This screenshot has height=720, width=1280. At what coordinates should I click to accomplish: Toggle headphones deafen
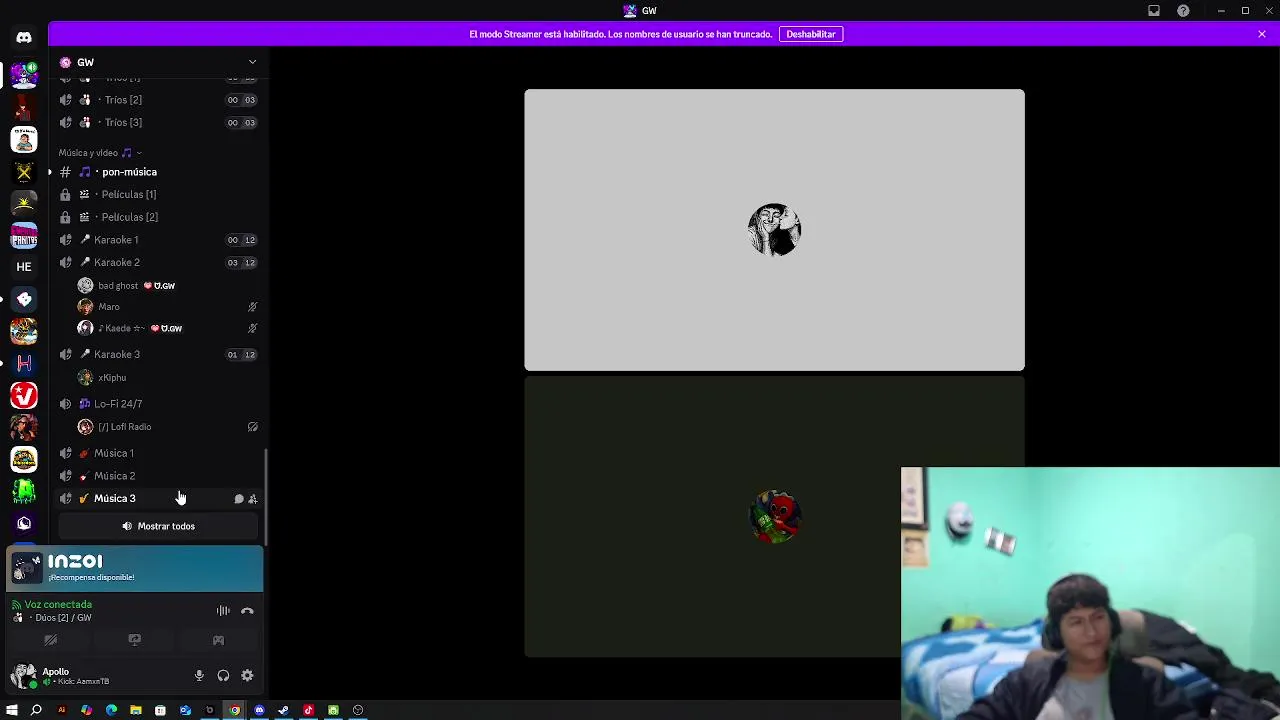pyautogui.click(x=223, y=676)
